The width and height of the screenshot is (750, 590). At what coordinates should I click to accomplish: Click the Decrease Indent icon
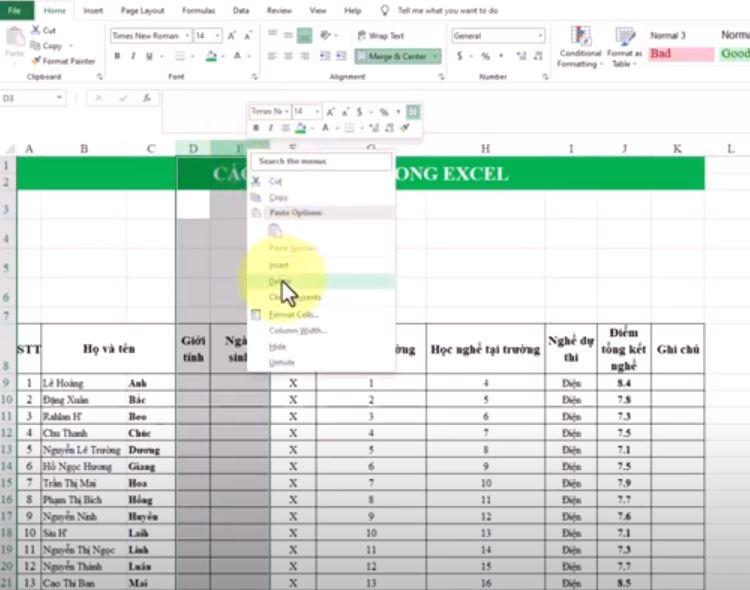[325, 56]
